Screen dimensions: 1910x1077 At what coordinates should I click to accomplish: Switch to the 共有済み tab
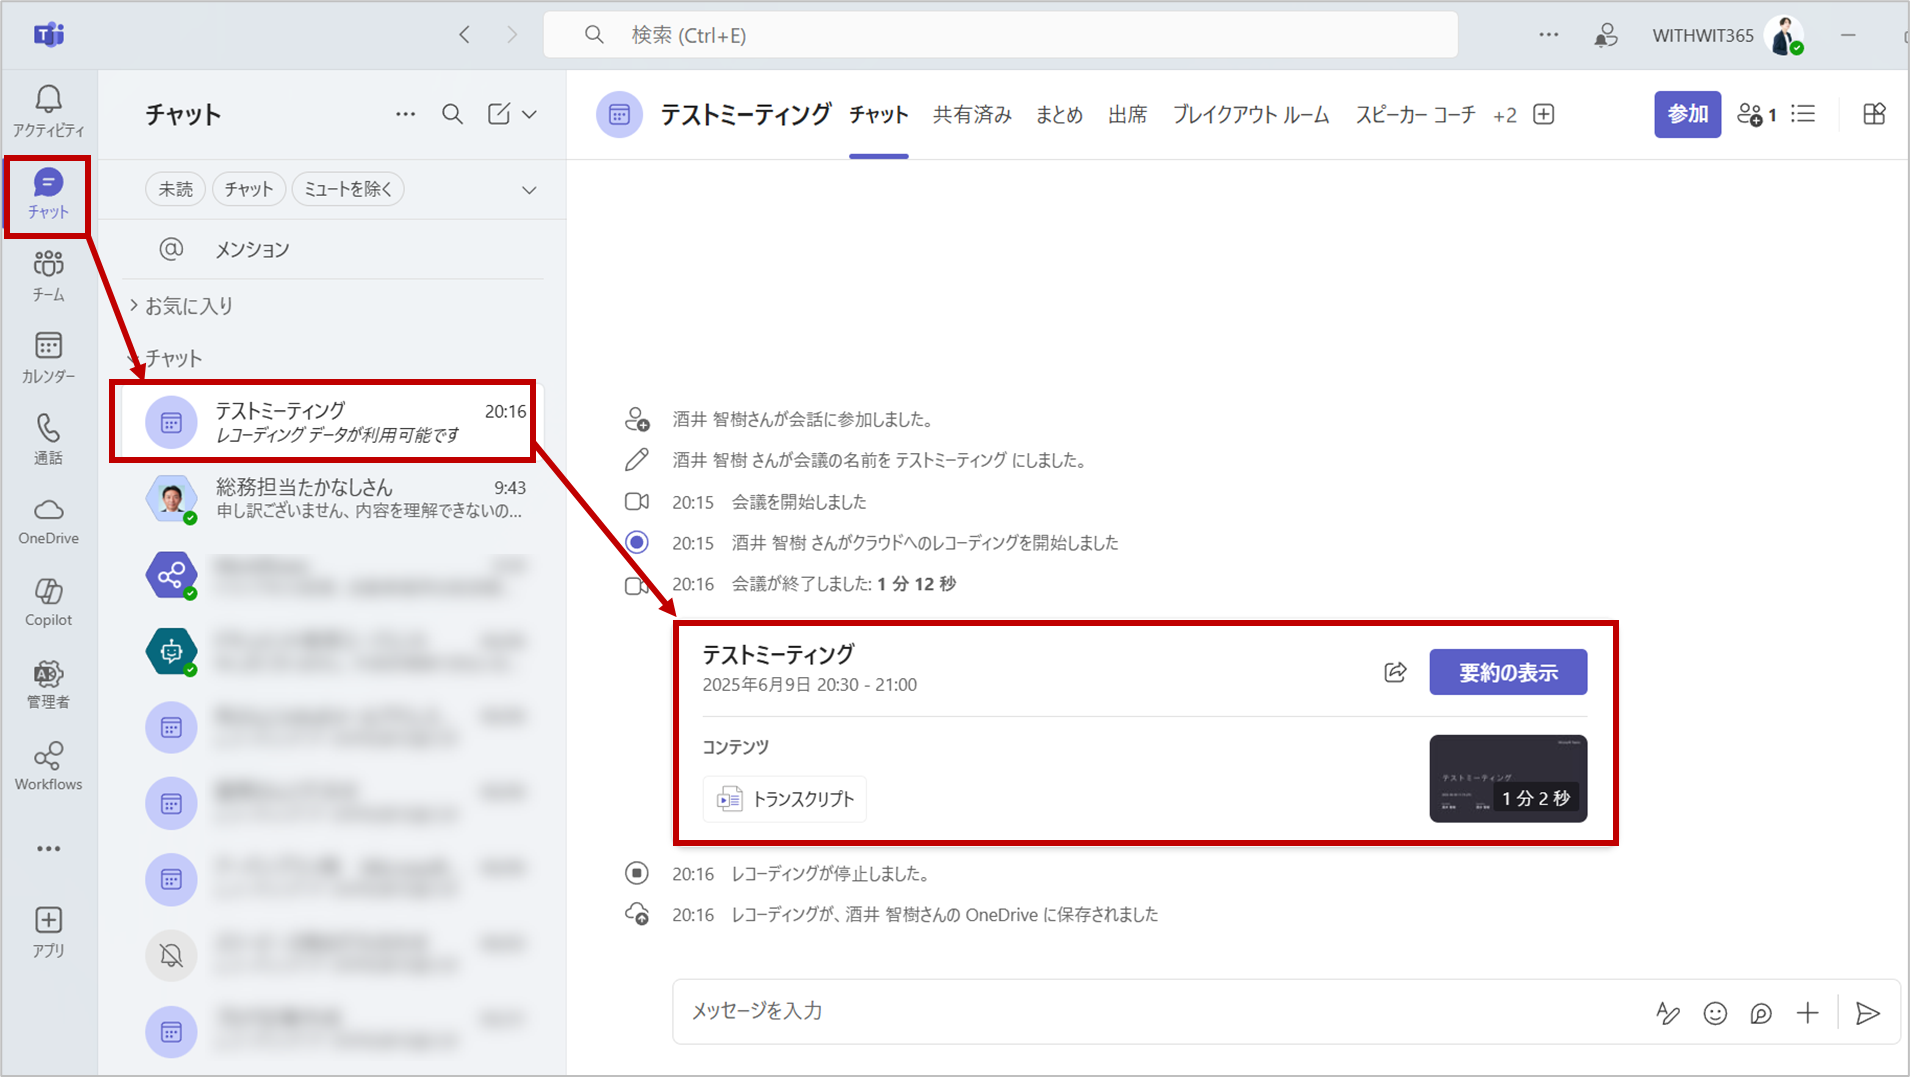coord(971,114)
